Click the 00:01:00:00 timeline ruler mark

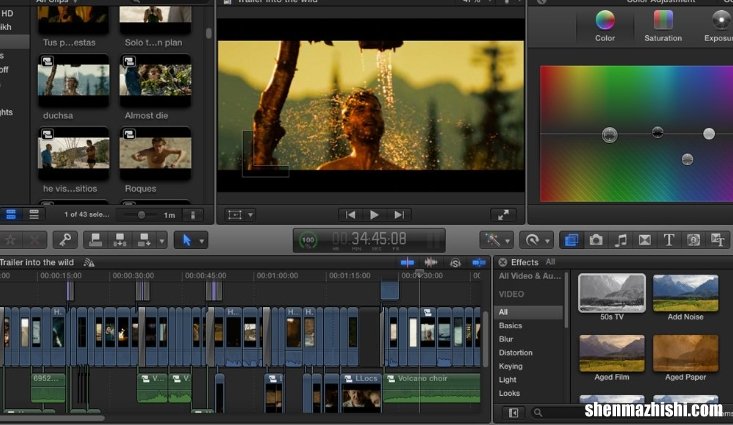coord(277,276)
